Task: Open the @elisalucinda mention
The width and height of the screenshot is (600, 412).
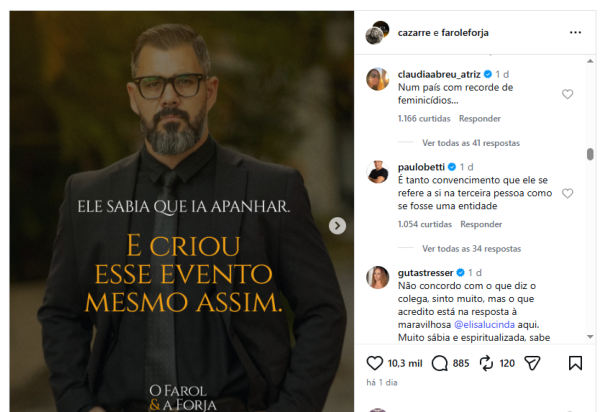Action: (484, 325)
